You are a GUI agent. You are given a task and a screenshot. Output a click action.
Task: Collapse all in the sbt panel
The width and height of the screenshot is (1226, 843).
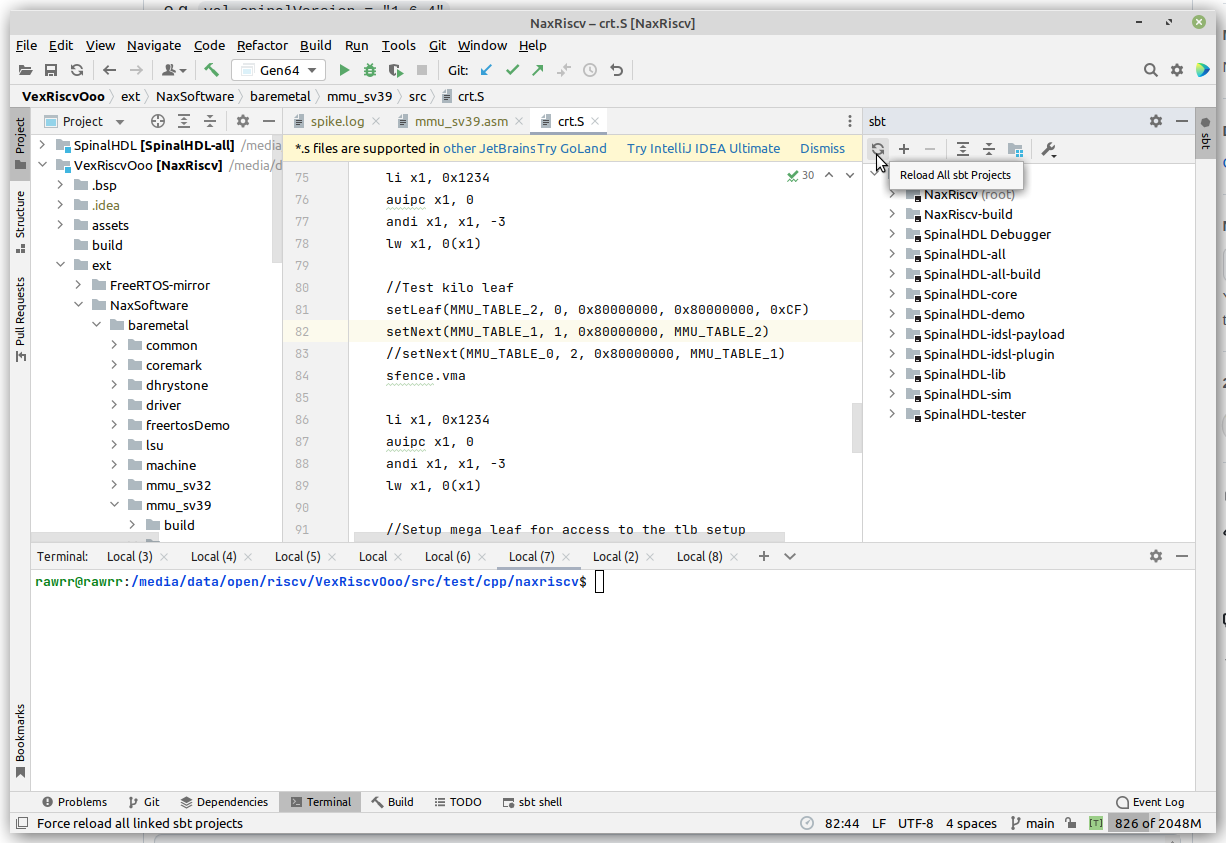[x=988, y=149]
